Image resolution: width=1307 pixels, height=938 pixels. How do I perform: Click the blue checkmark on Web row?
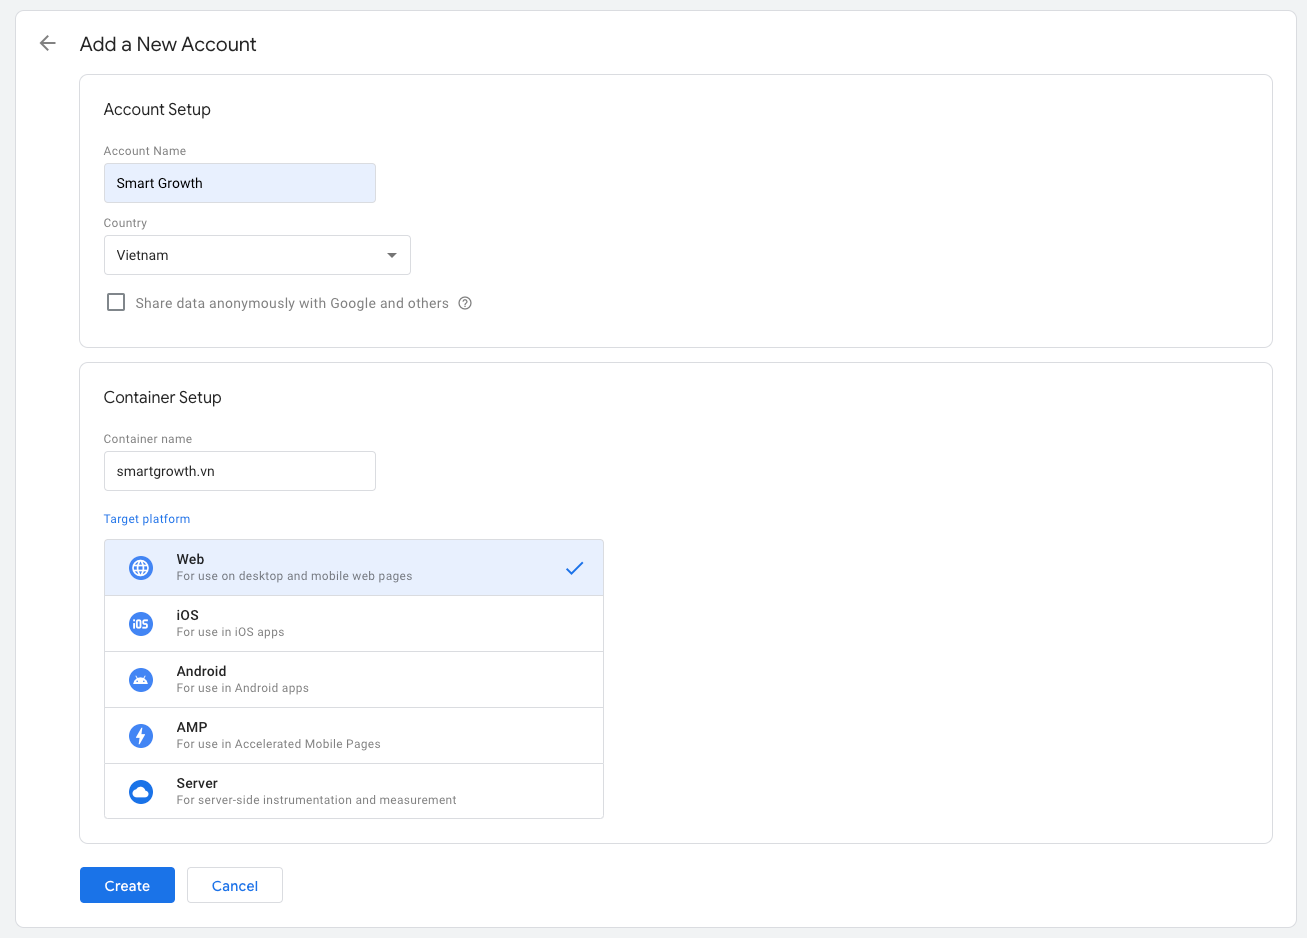click(x=574, y=568)
